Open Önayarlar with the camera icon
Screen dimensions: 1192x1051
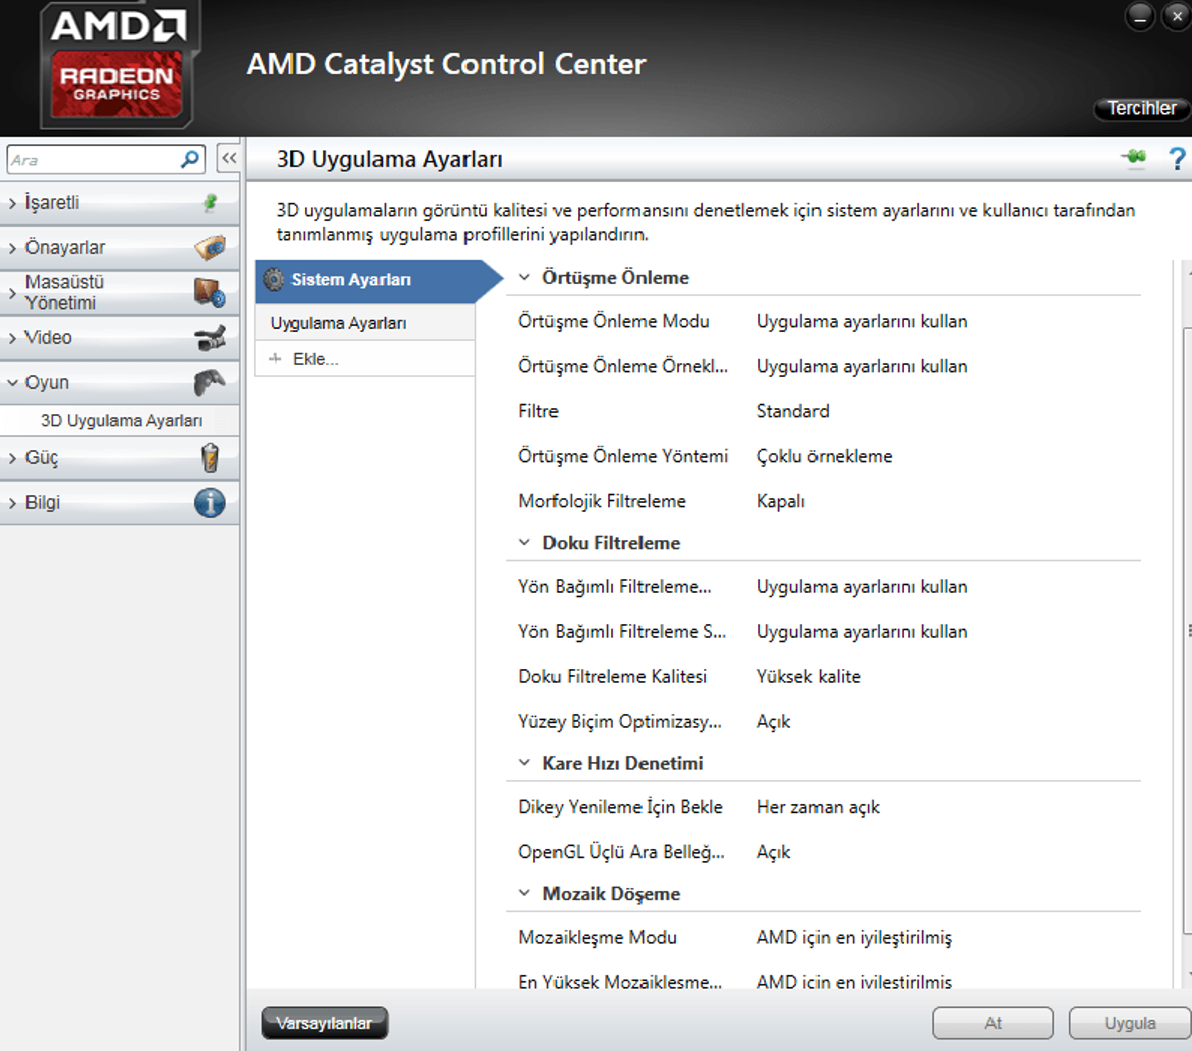pos(210,248)
